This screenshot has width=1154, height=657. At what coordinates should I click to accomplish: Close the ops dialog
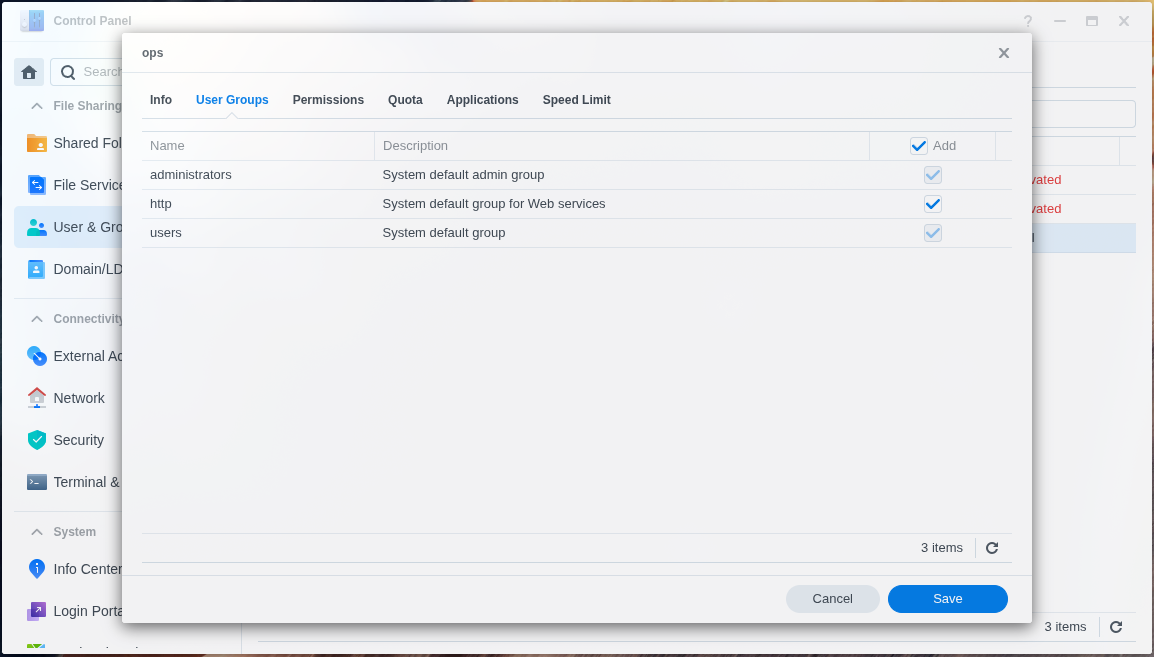coord(1004,53)
